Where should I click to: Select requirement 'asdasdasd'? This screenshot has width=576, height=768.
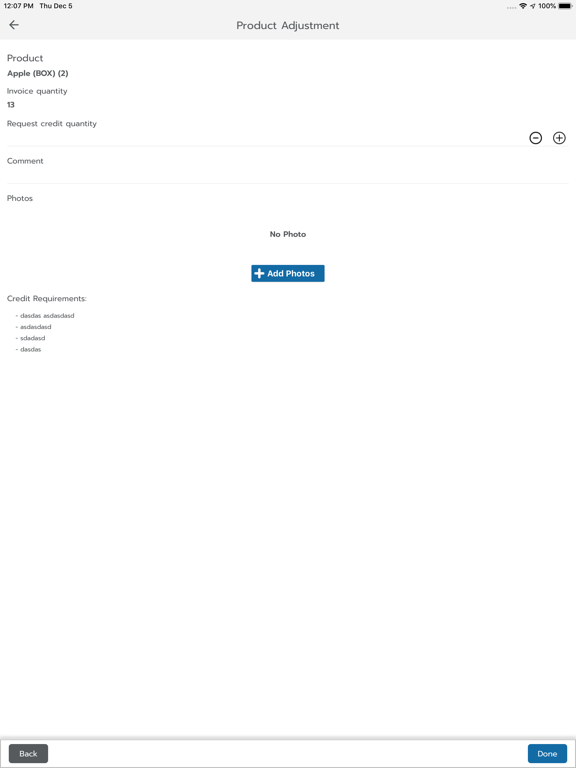[x=36, y=327]
